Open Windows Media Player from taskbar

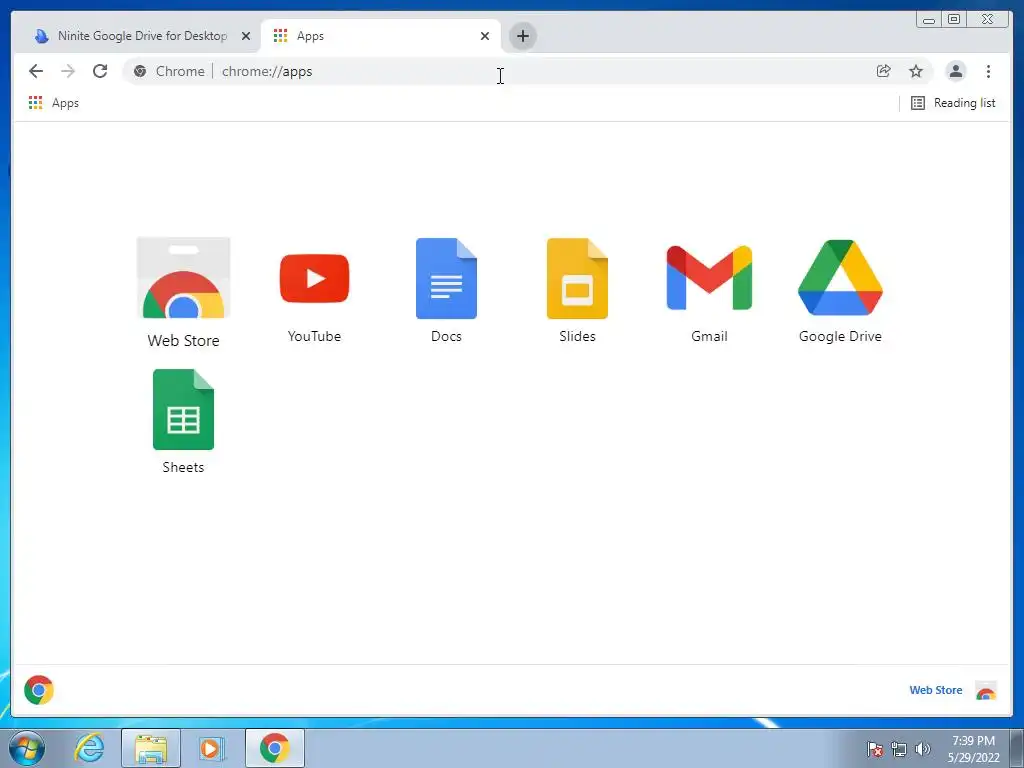pyautogui.click(x=212, y=748)
